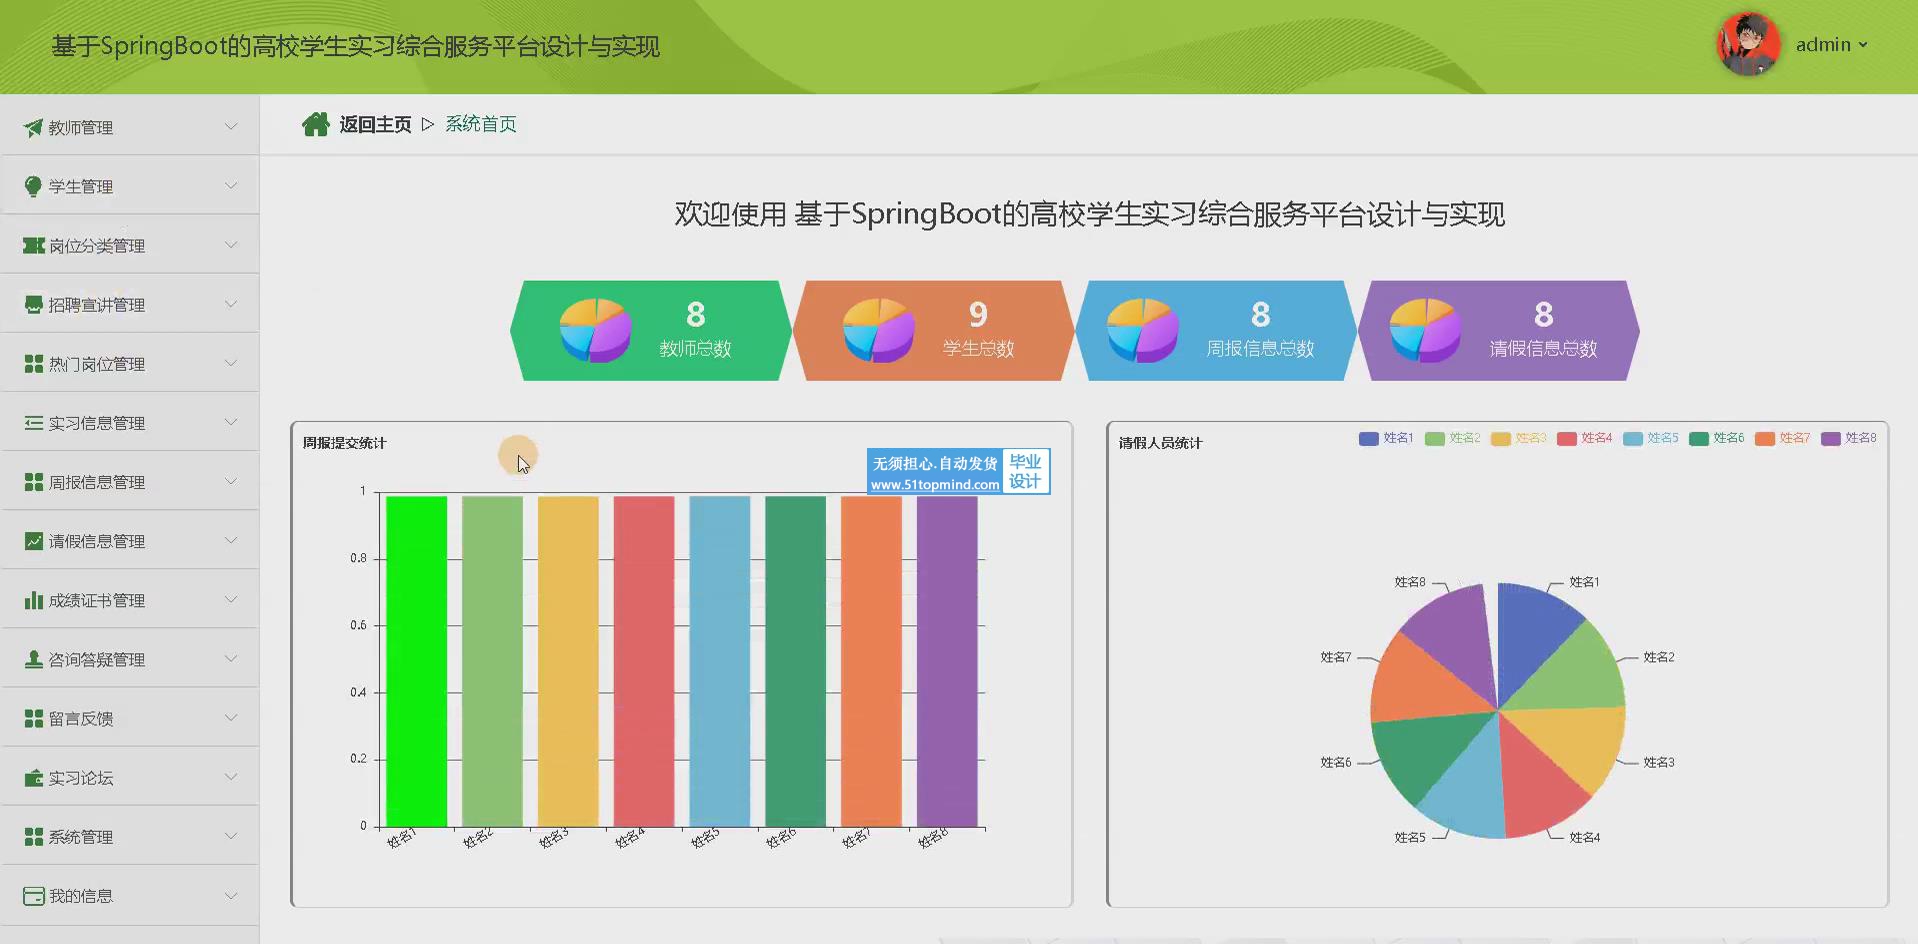
Task: Click the grid icon beside 热门岗位管理
Action: pos(34,364)
